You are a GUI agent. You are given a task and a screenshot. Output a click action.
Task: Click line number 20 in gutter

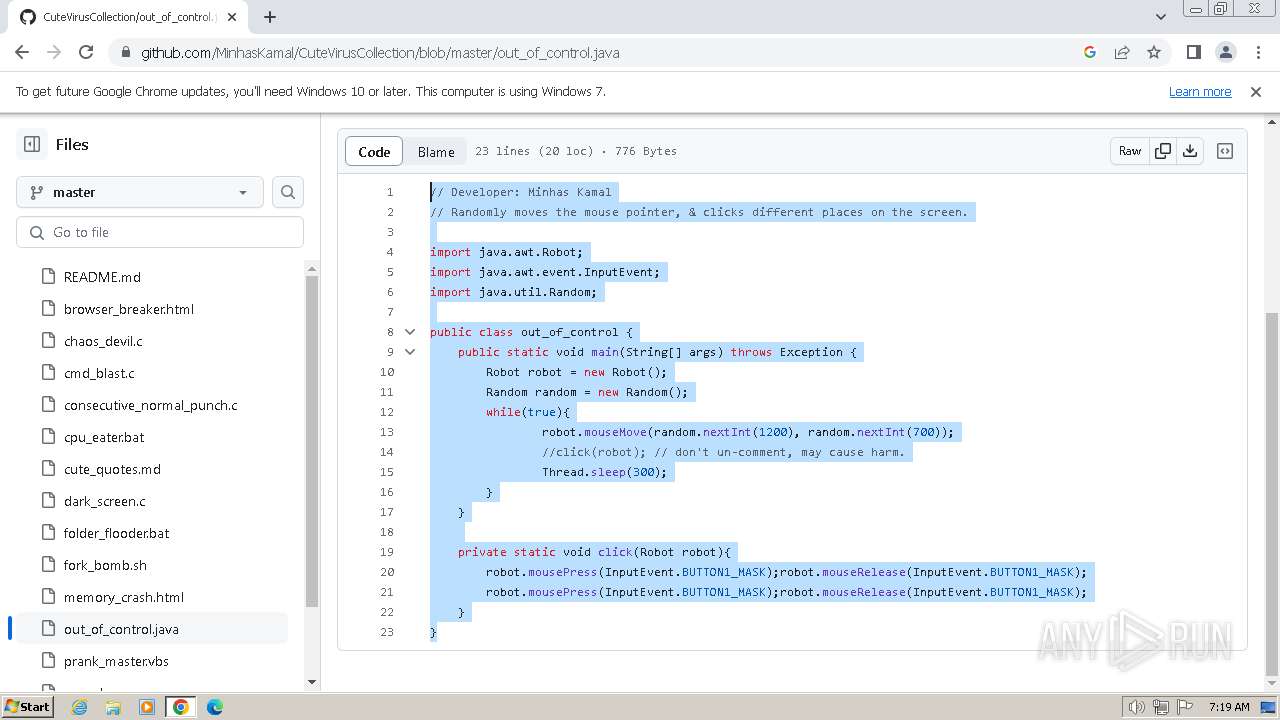387,572
